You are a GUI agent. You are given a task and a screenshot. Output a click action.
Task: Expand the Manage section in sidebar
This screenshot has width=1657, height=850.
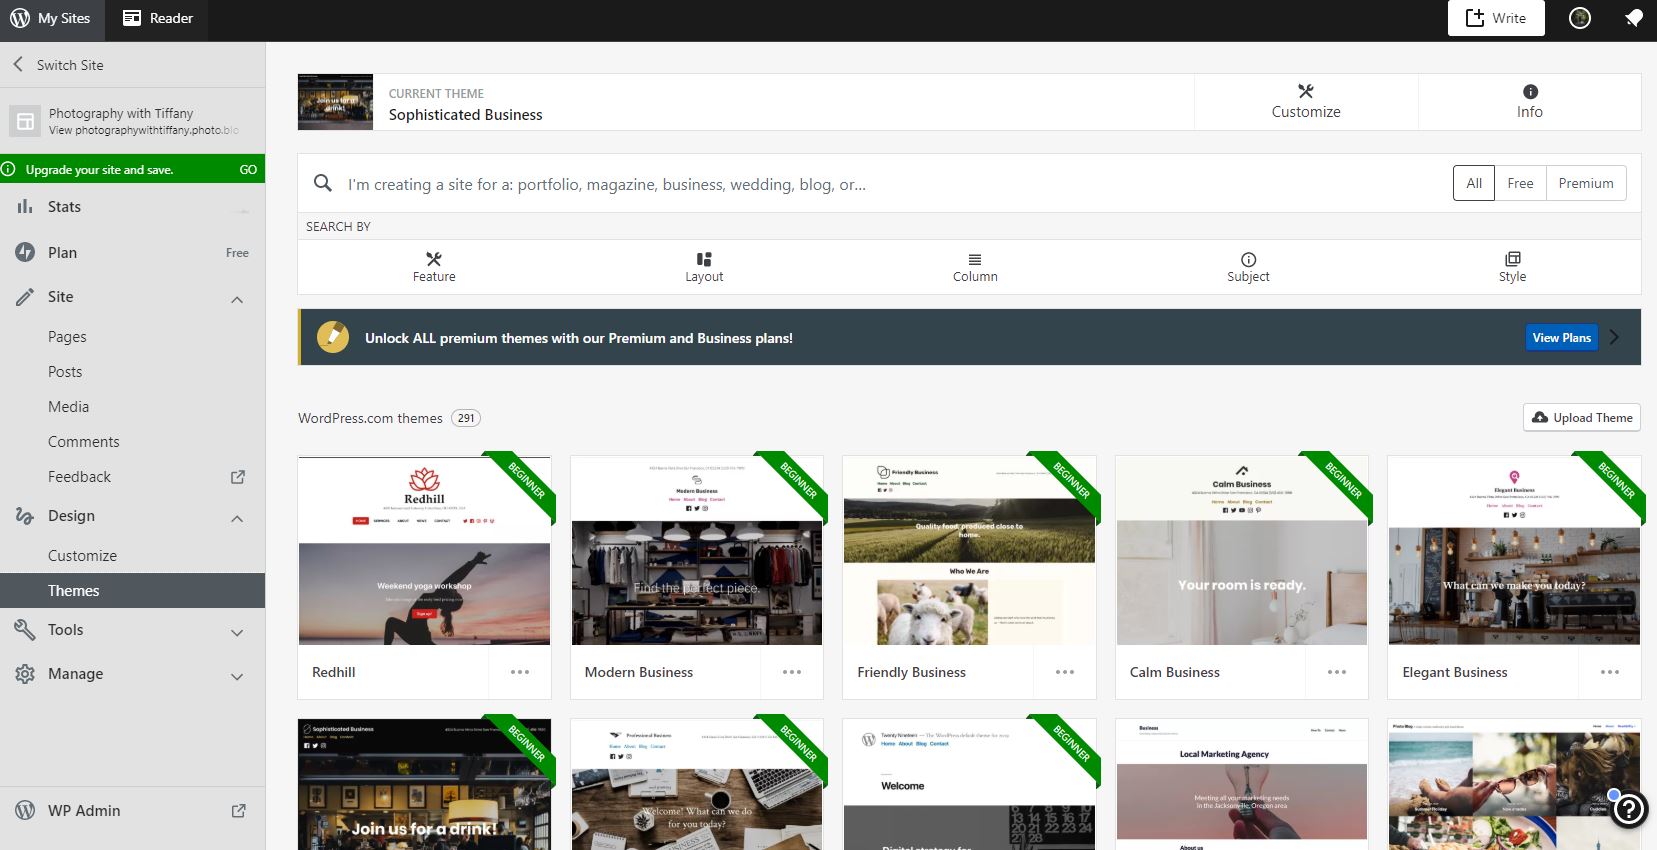237,676
